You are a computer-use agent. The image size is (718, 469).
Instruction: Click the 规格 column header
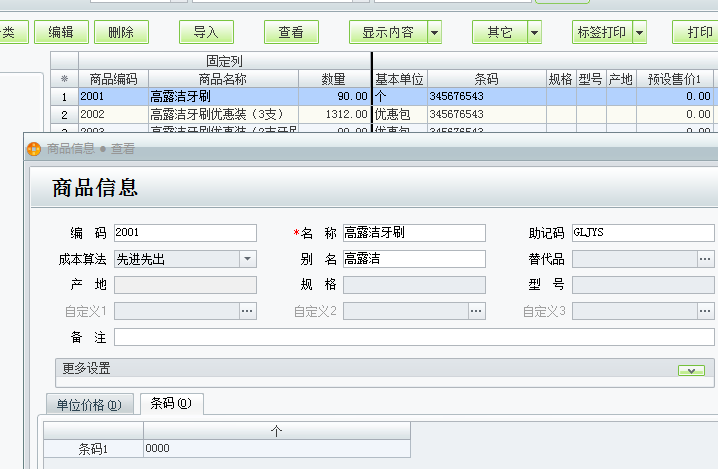[x=561, y=79]
